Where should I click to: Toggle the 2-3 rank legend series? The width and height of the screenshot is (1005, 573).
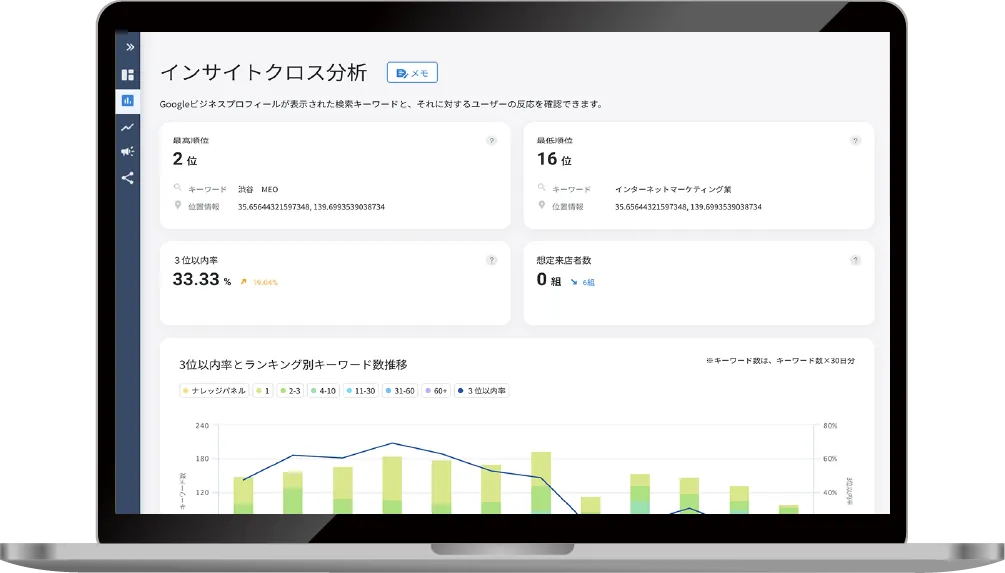pos(290,390)
